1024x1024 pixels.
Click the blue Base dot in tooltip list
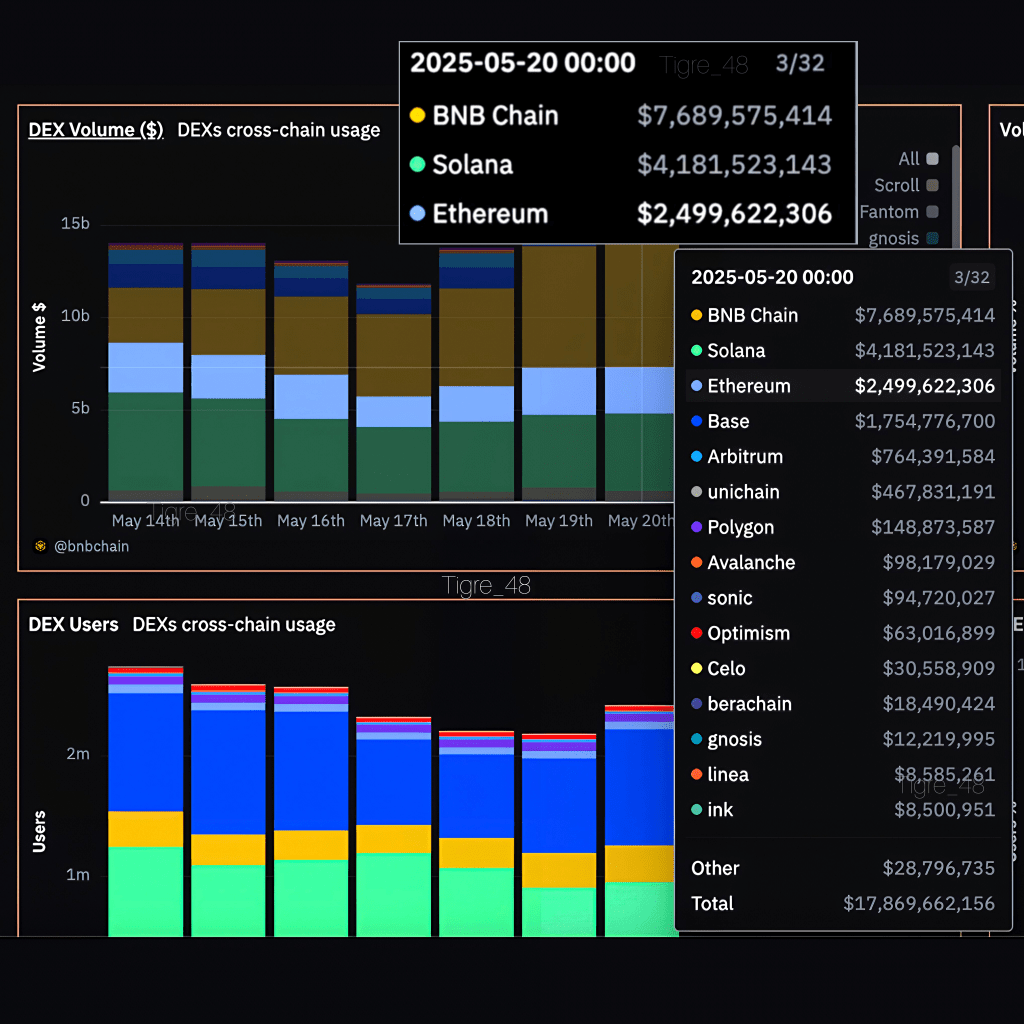696,422
